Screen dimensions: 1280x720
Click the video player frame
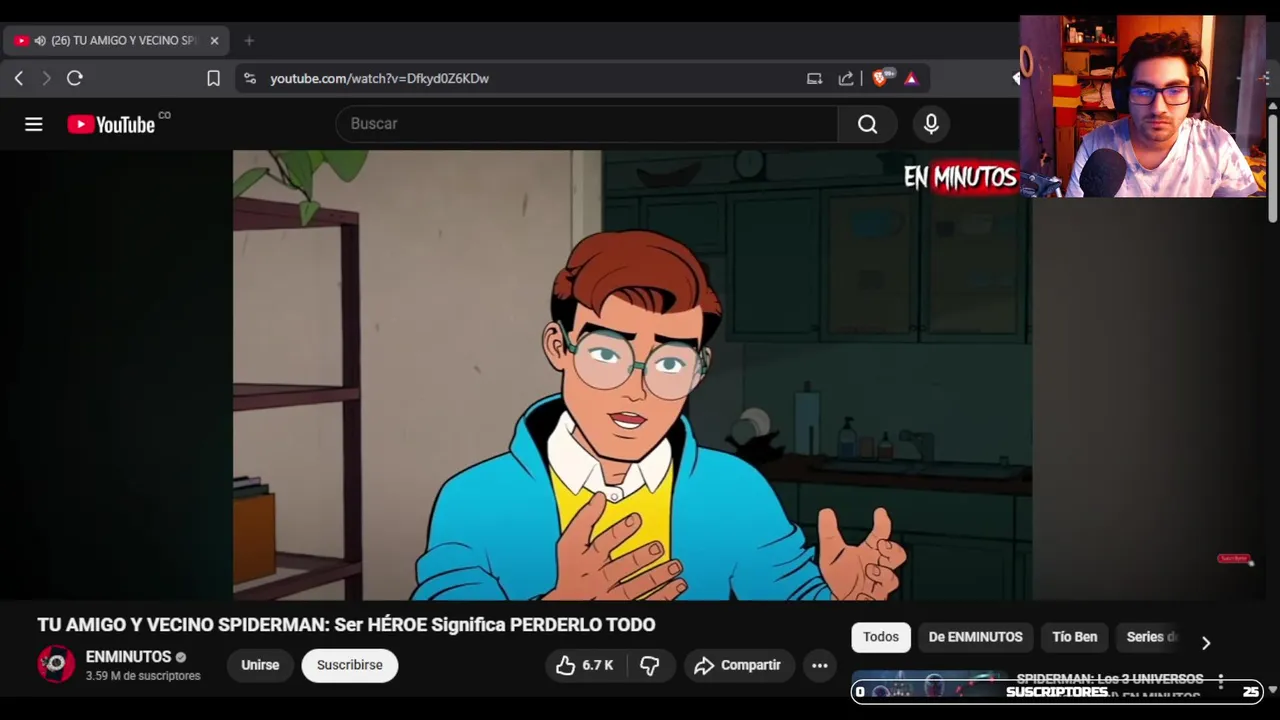pos(632,375)
